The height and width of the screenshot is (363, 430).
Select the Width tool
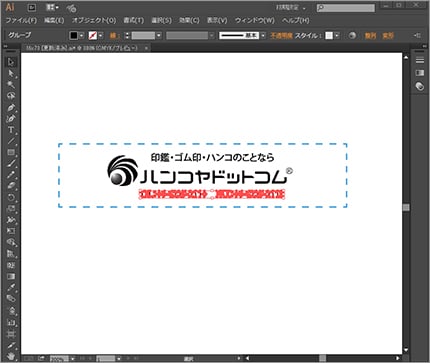(x=11, y=220)
